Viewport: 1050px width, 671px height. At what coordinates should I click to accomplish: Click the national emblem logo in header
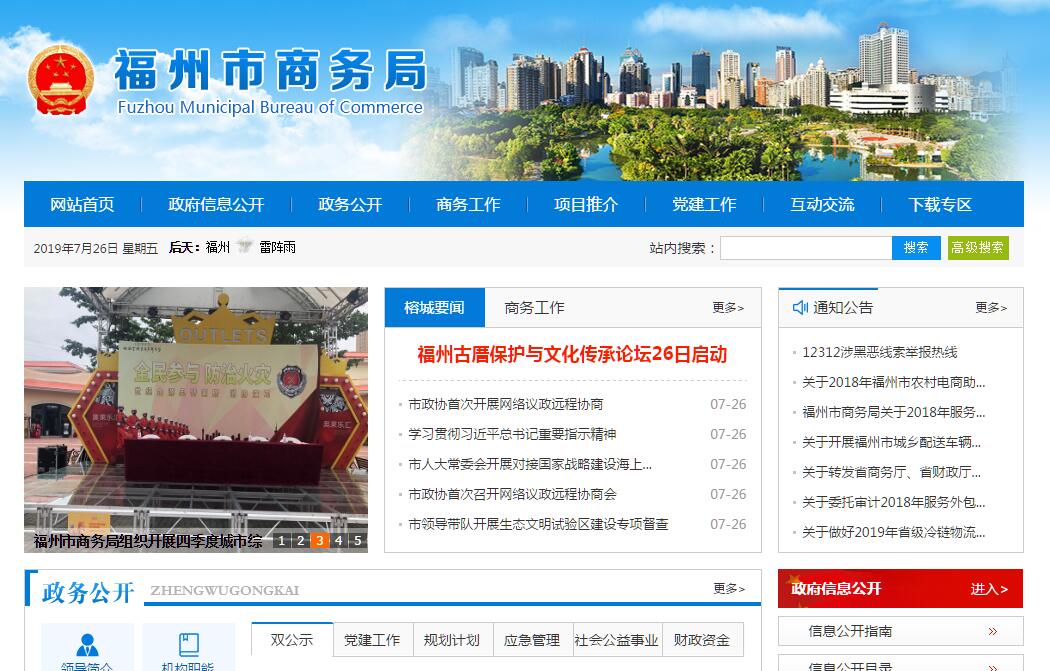click(x=60, y=79)
